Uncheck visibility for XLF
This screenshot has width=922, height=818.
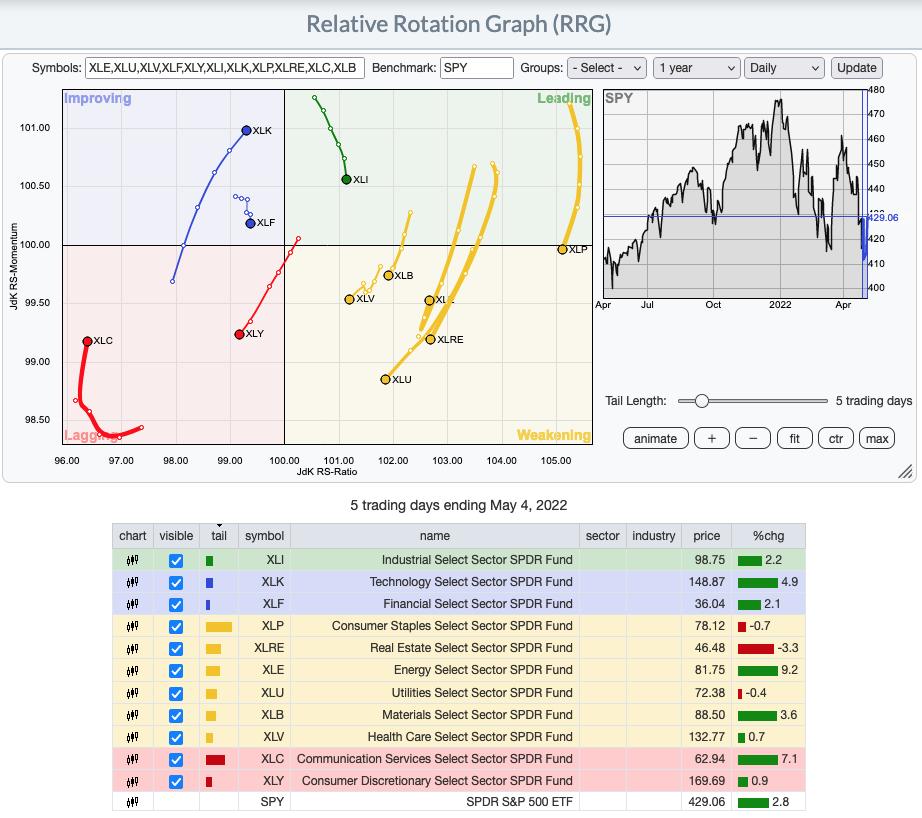(176, 605)
